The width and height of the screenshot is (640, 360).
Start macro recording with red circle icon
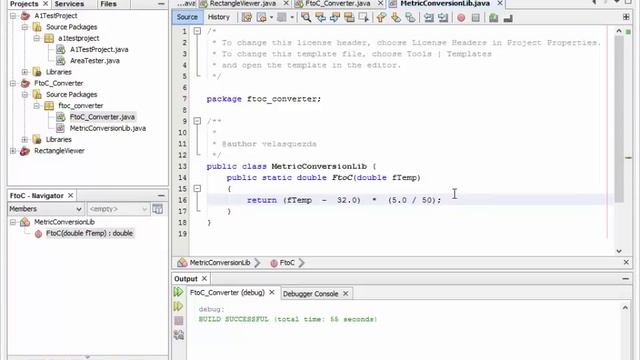(461, 18)
